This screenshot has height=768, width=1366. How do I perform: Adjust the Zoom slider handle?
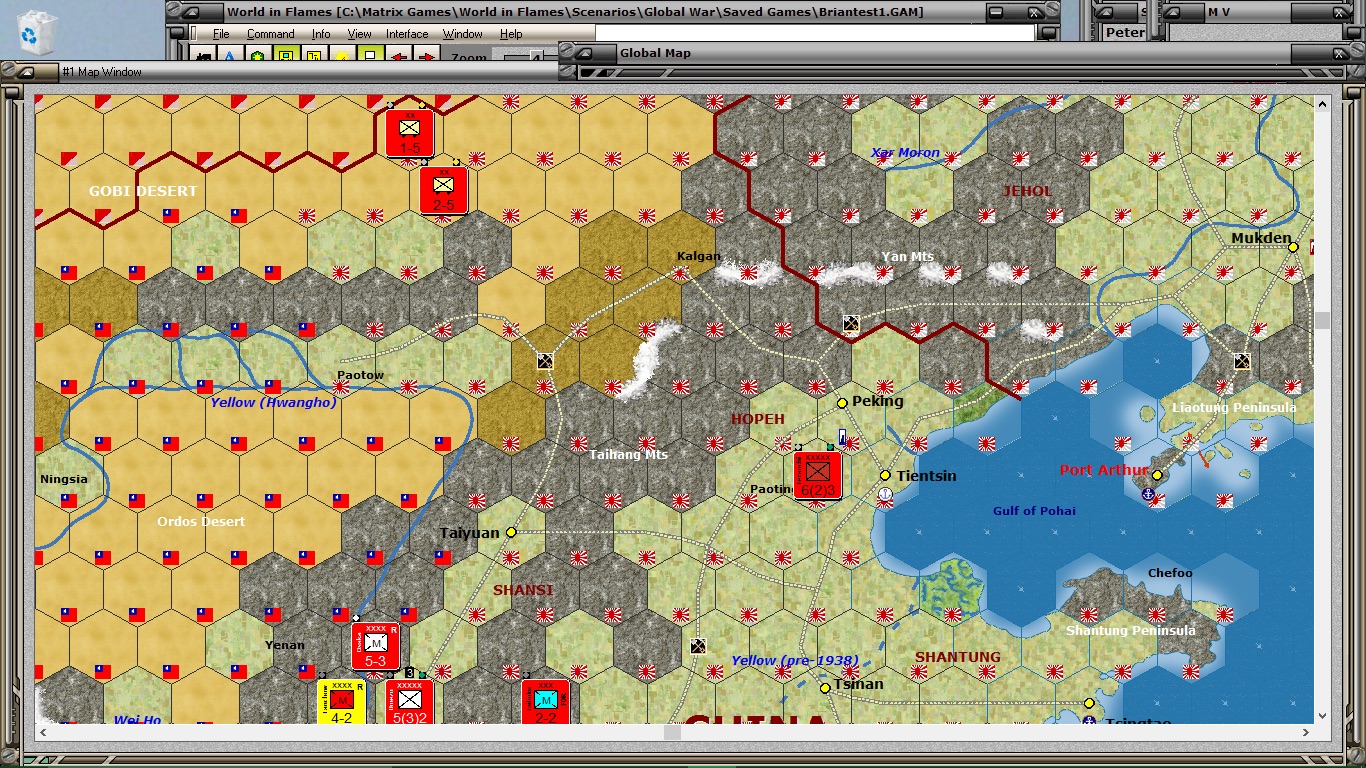pos(536,57)
